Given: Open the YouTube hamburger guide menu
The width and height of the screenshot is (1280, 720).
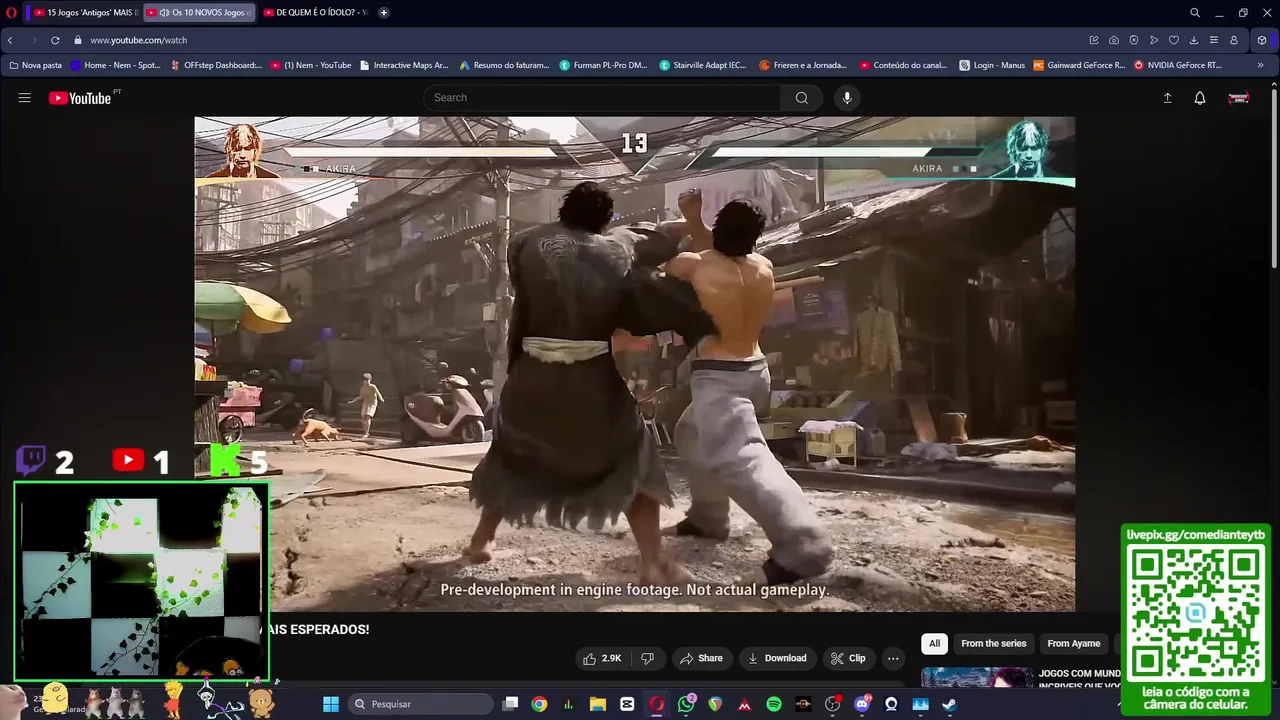Looking at the screenshot, I should 25,98.
